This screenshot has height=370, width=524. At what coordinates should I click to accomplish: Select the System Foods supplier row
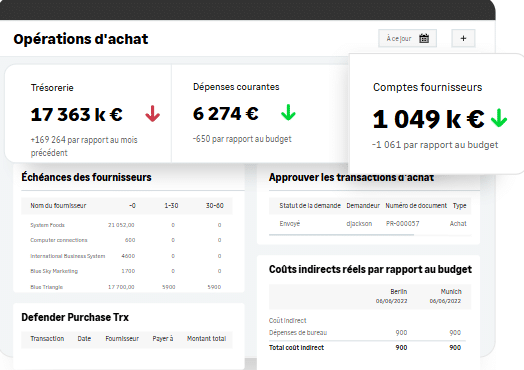[x=127, y=225]
